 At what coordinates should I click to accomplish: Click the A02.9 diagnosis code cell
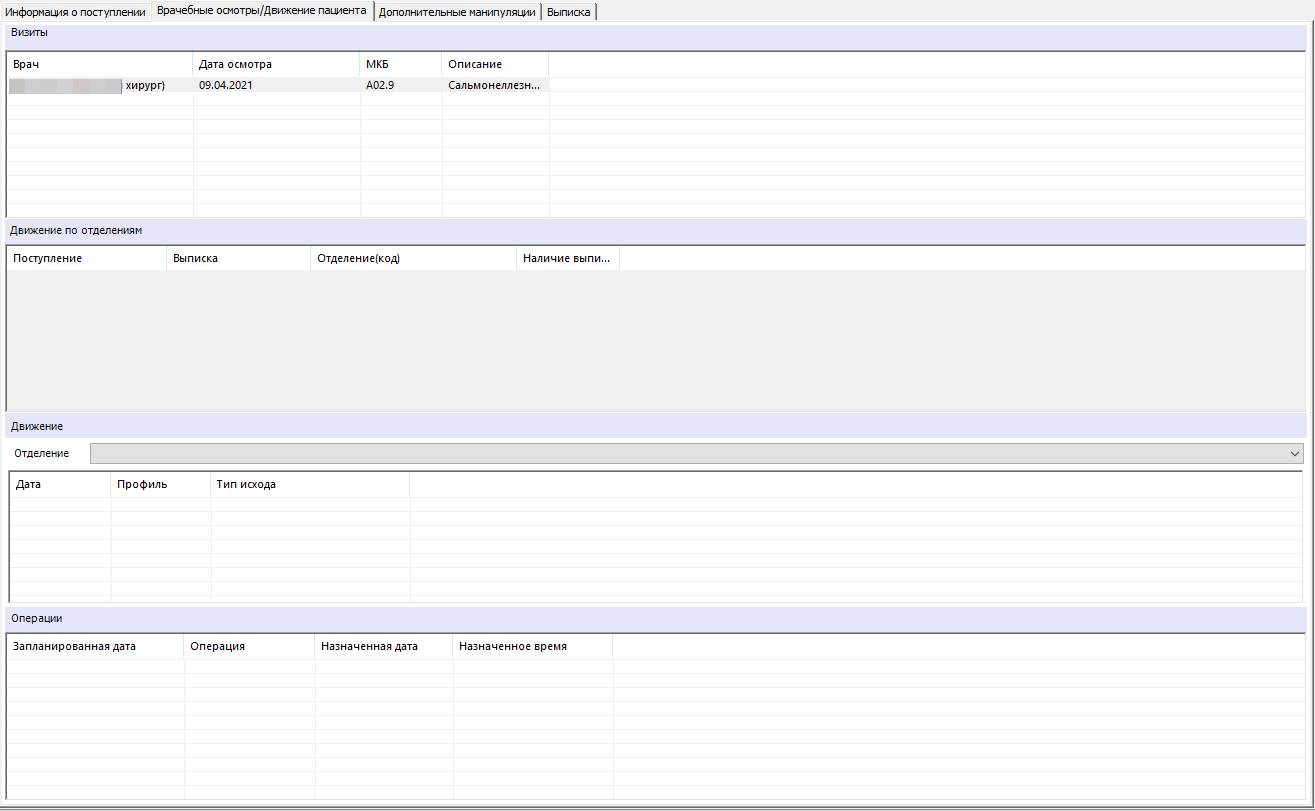coord(400,85)
